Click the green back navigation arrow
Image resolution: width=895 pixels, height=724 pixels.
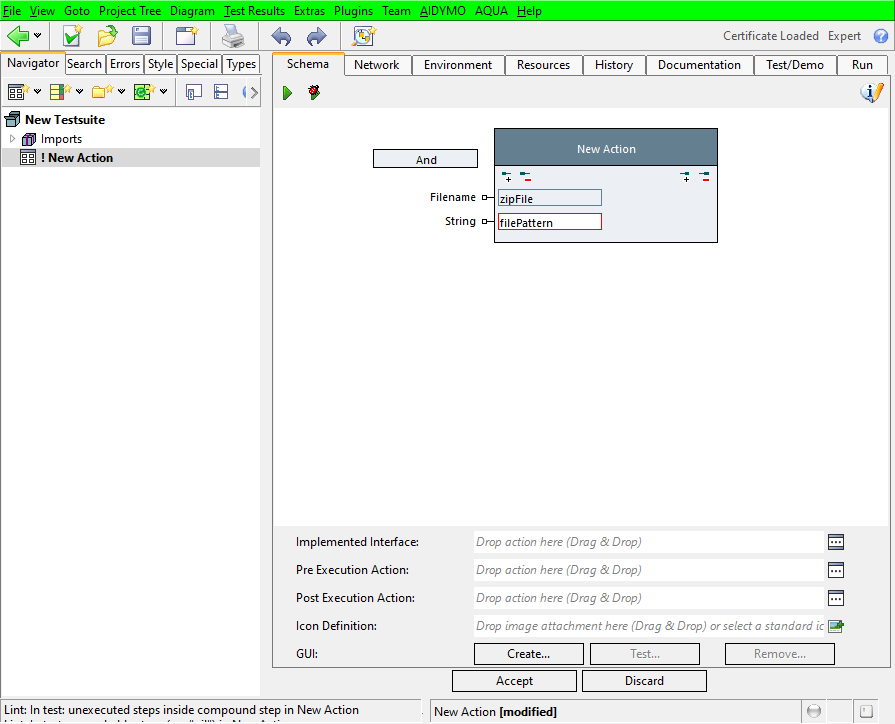pos(18,36)
